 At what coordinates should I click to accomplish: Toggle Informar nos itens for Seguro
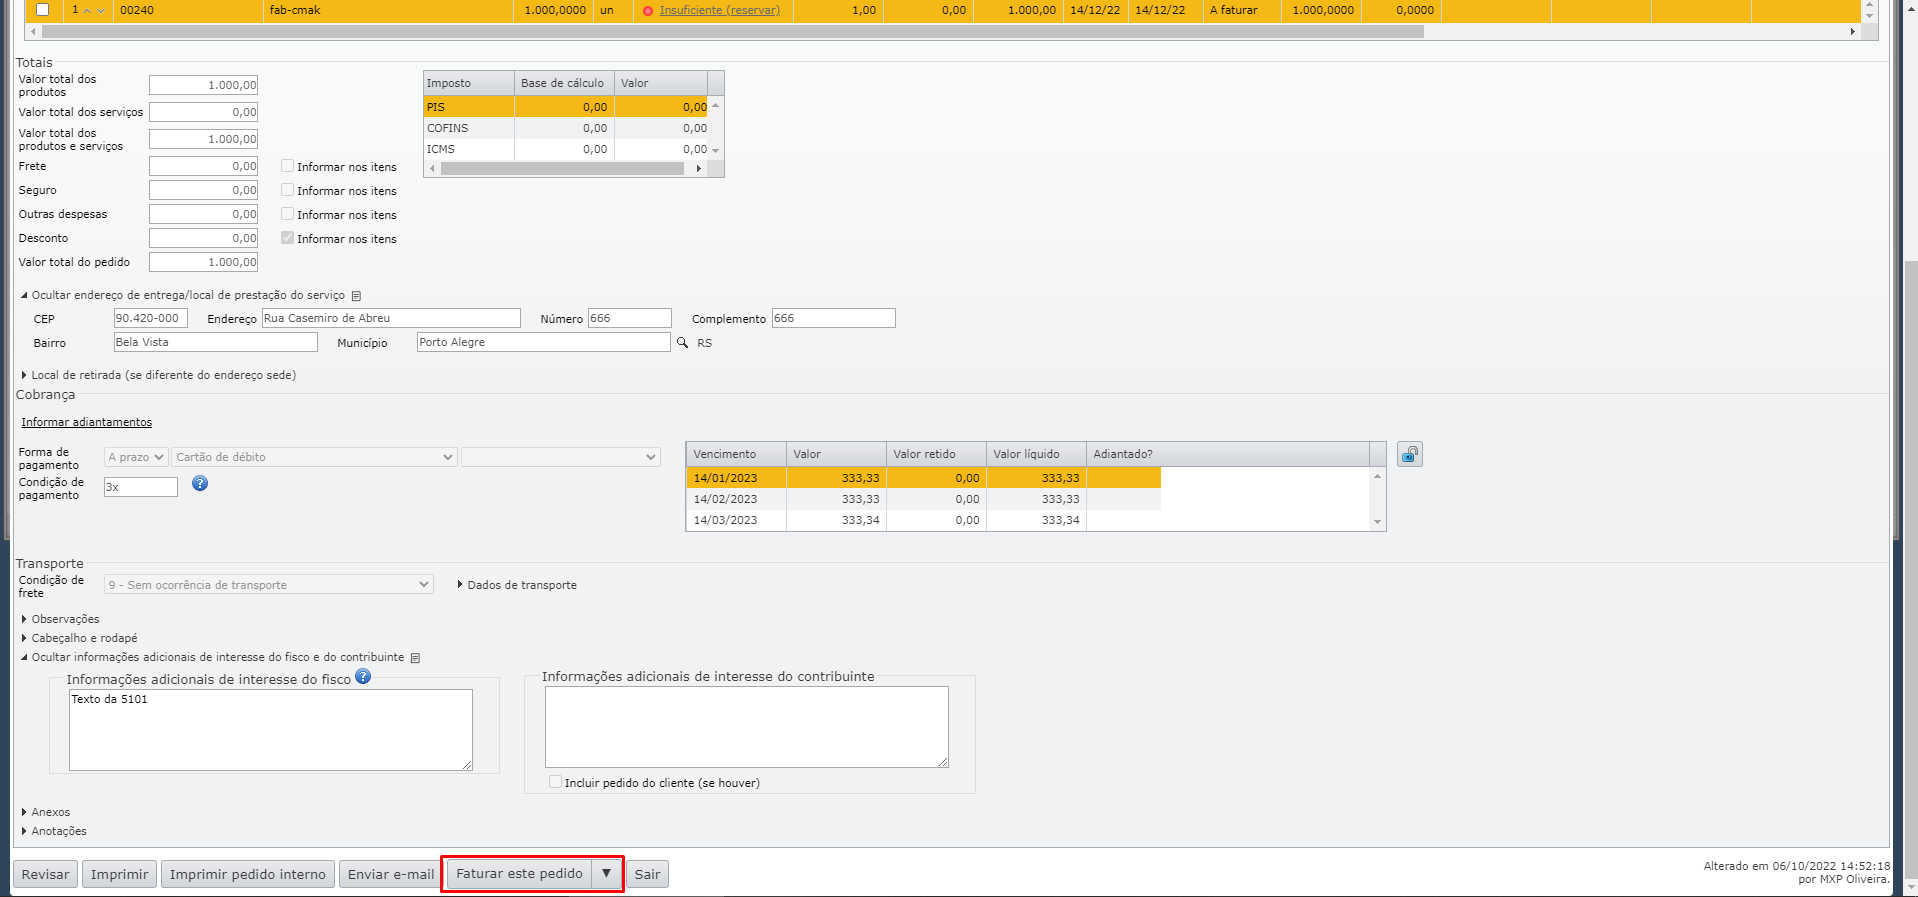[x=287, y=190]
